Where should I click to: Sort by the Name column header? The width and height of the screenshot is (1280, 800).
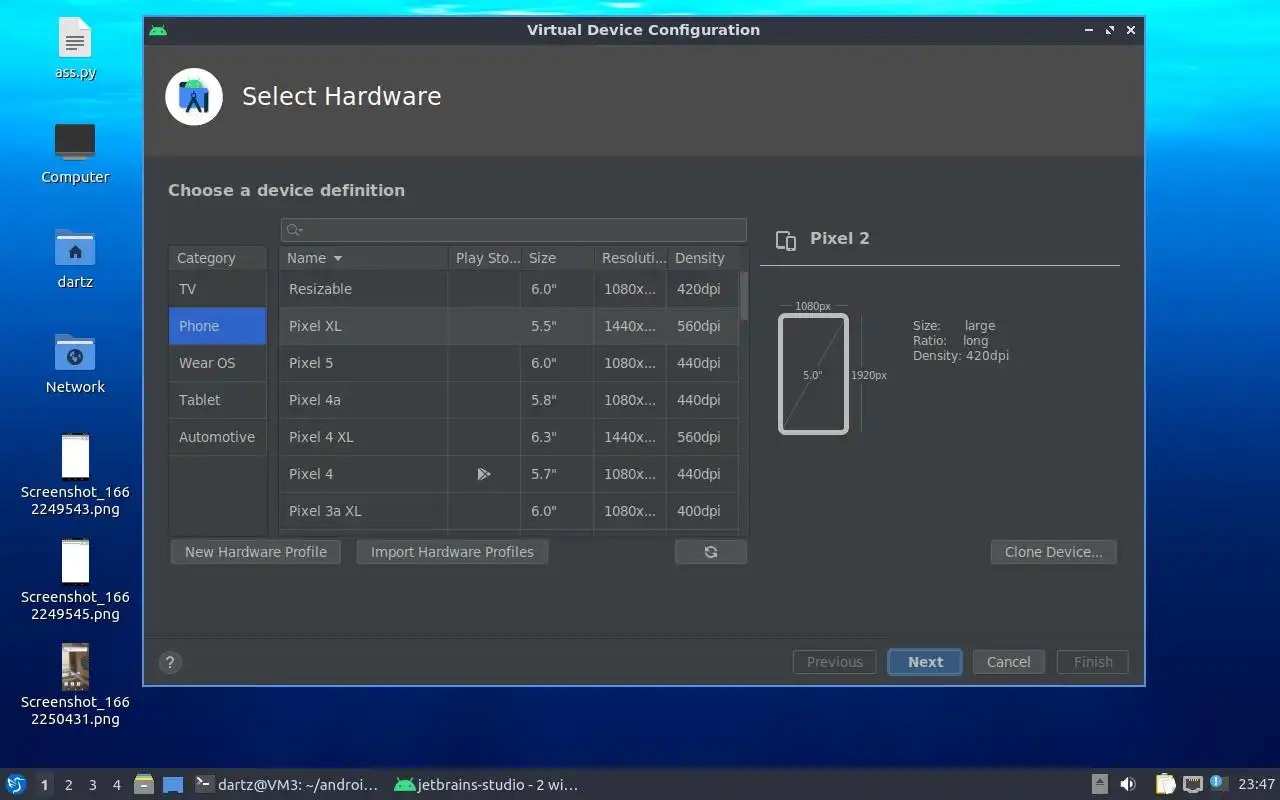coord(363,258)
